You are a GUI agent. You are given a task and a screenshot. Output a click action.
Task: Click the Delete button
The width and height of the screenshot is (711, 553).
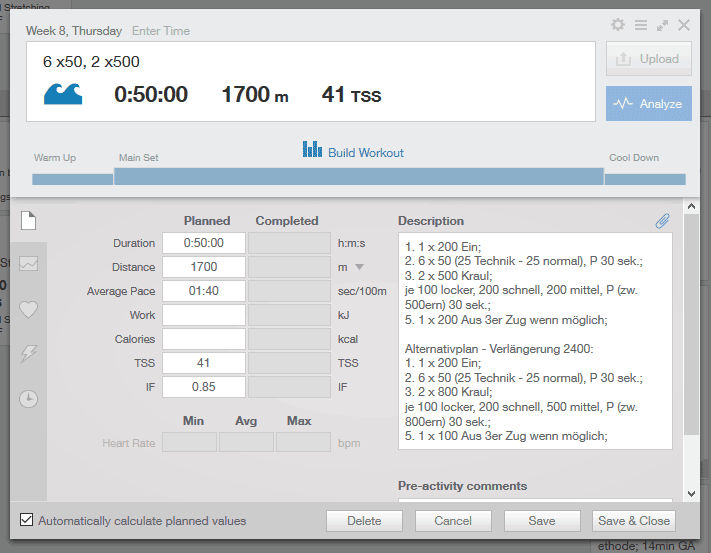tap(364, 521)
